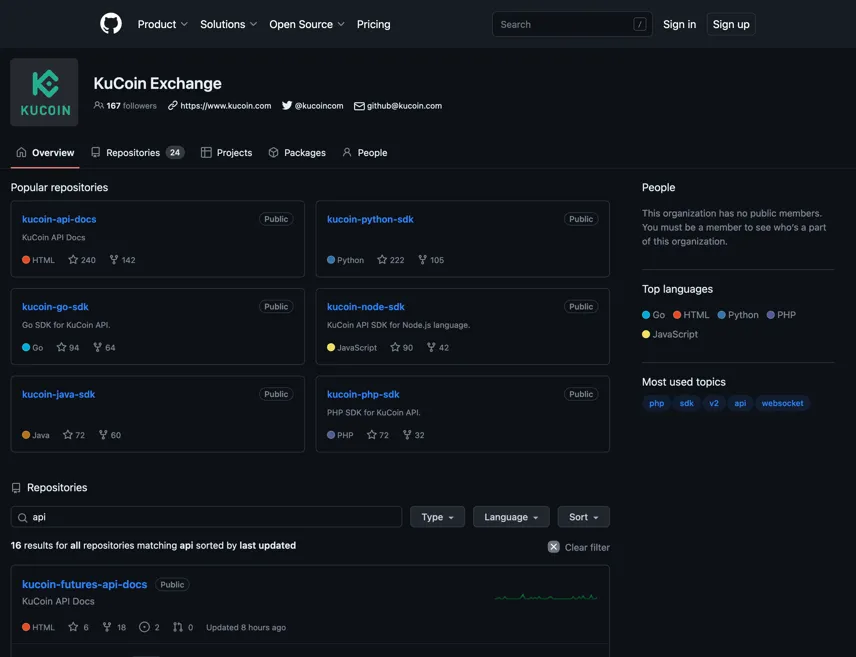Screen dimensions: 856x657
Task: Open the kucoin-php-sdk repository
Action: tap(363, 394)
